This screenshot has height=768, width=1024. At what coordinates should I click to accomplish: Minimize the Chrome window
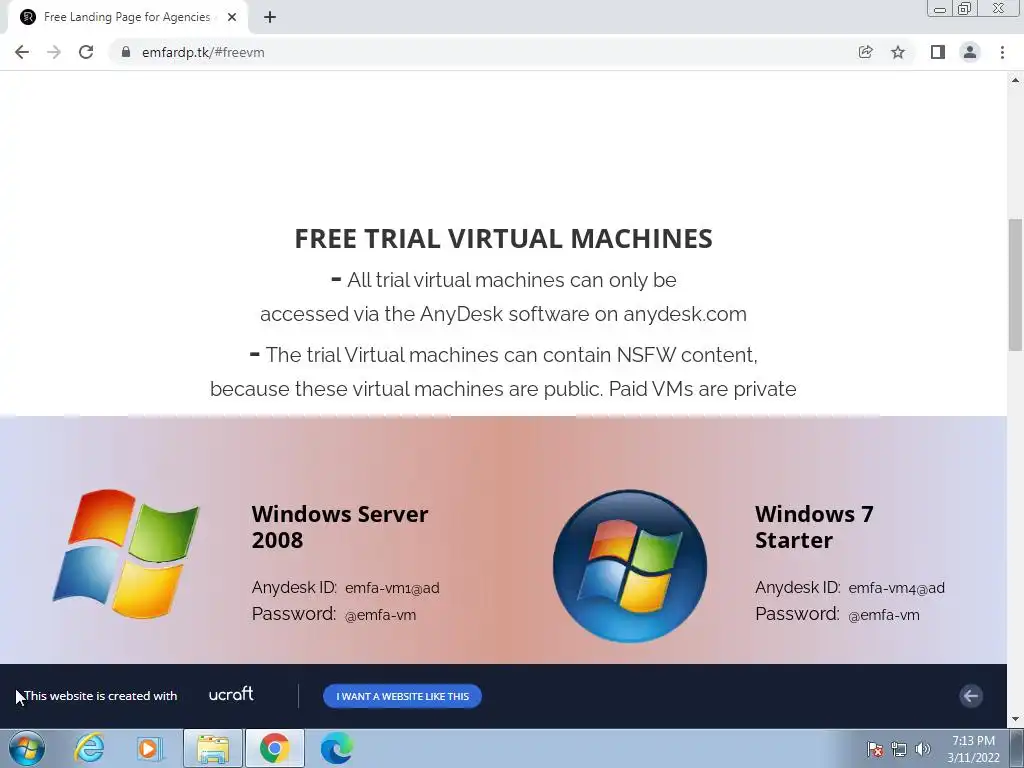pos(940,8)
